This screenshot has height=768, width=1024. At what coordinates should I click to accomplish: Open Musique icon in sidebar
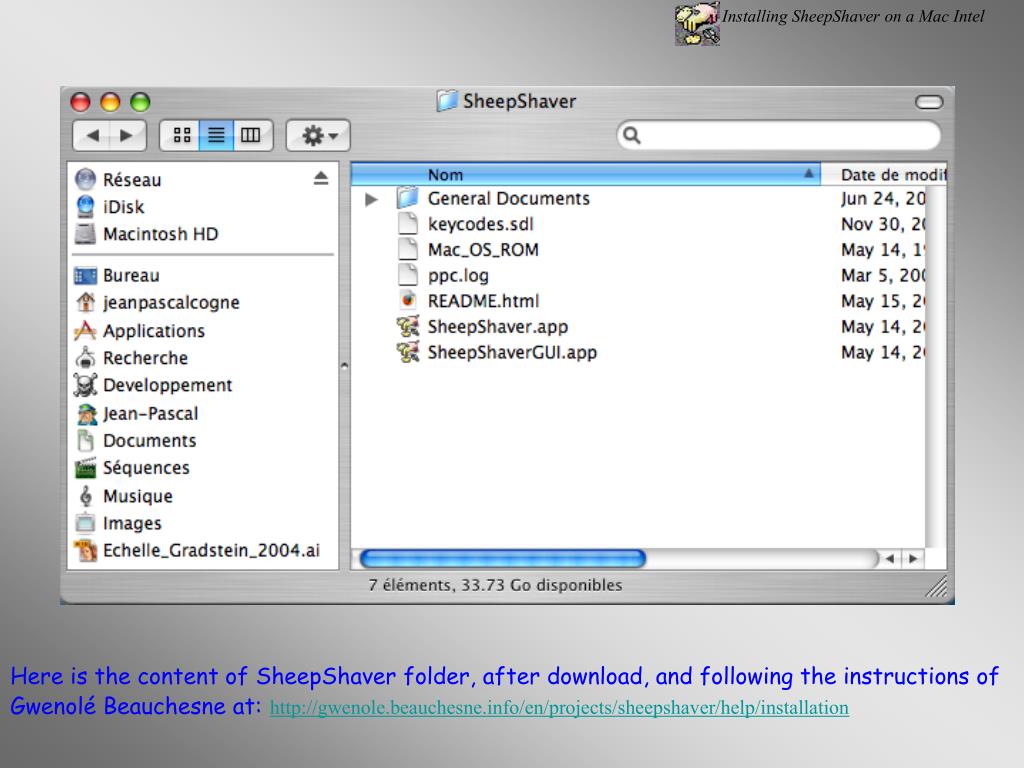point(86,496)
